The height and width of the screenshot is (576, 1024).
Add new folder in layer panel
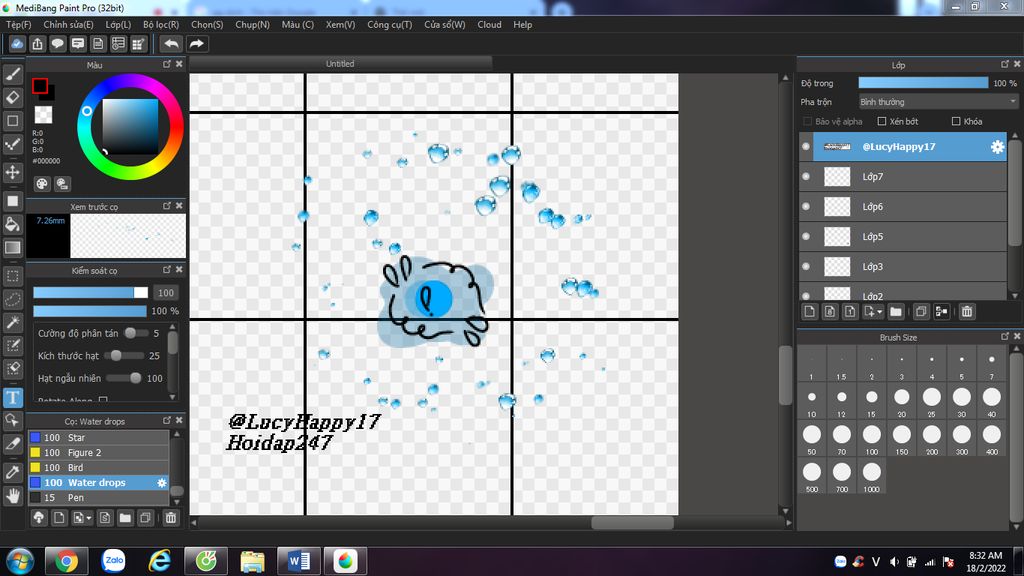click(x=896, y=312)
